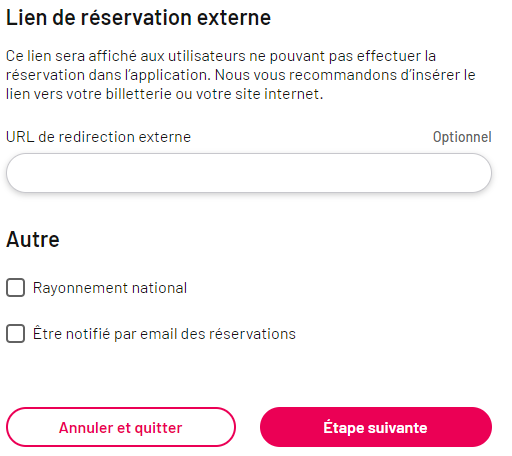This screenshot has height=456, width=512.
Task: Click the URL de redirection externe field label
Action: 98,137
